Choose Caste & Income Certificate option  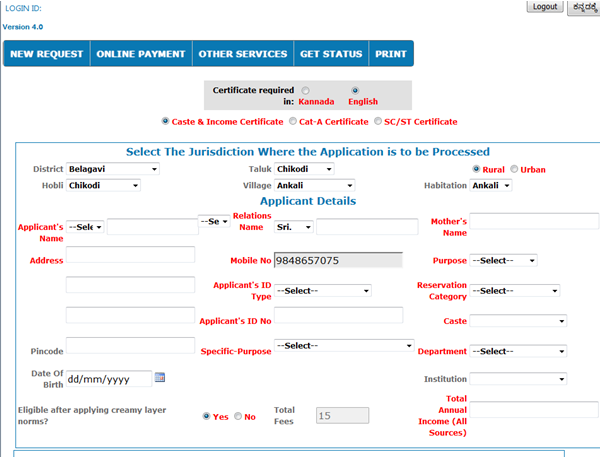pyautogui.click(x=165, y=121)
